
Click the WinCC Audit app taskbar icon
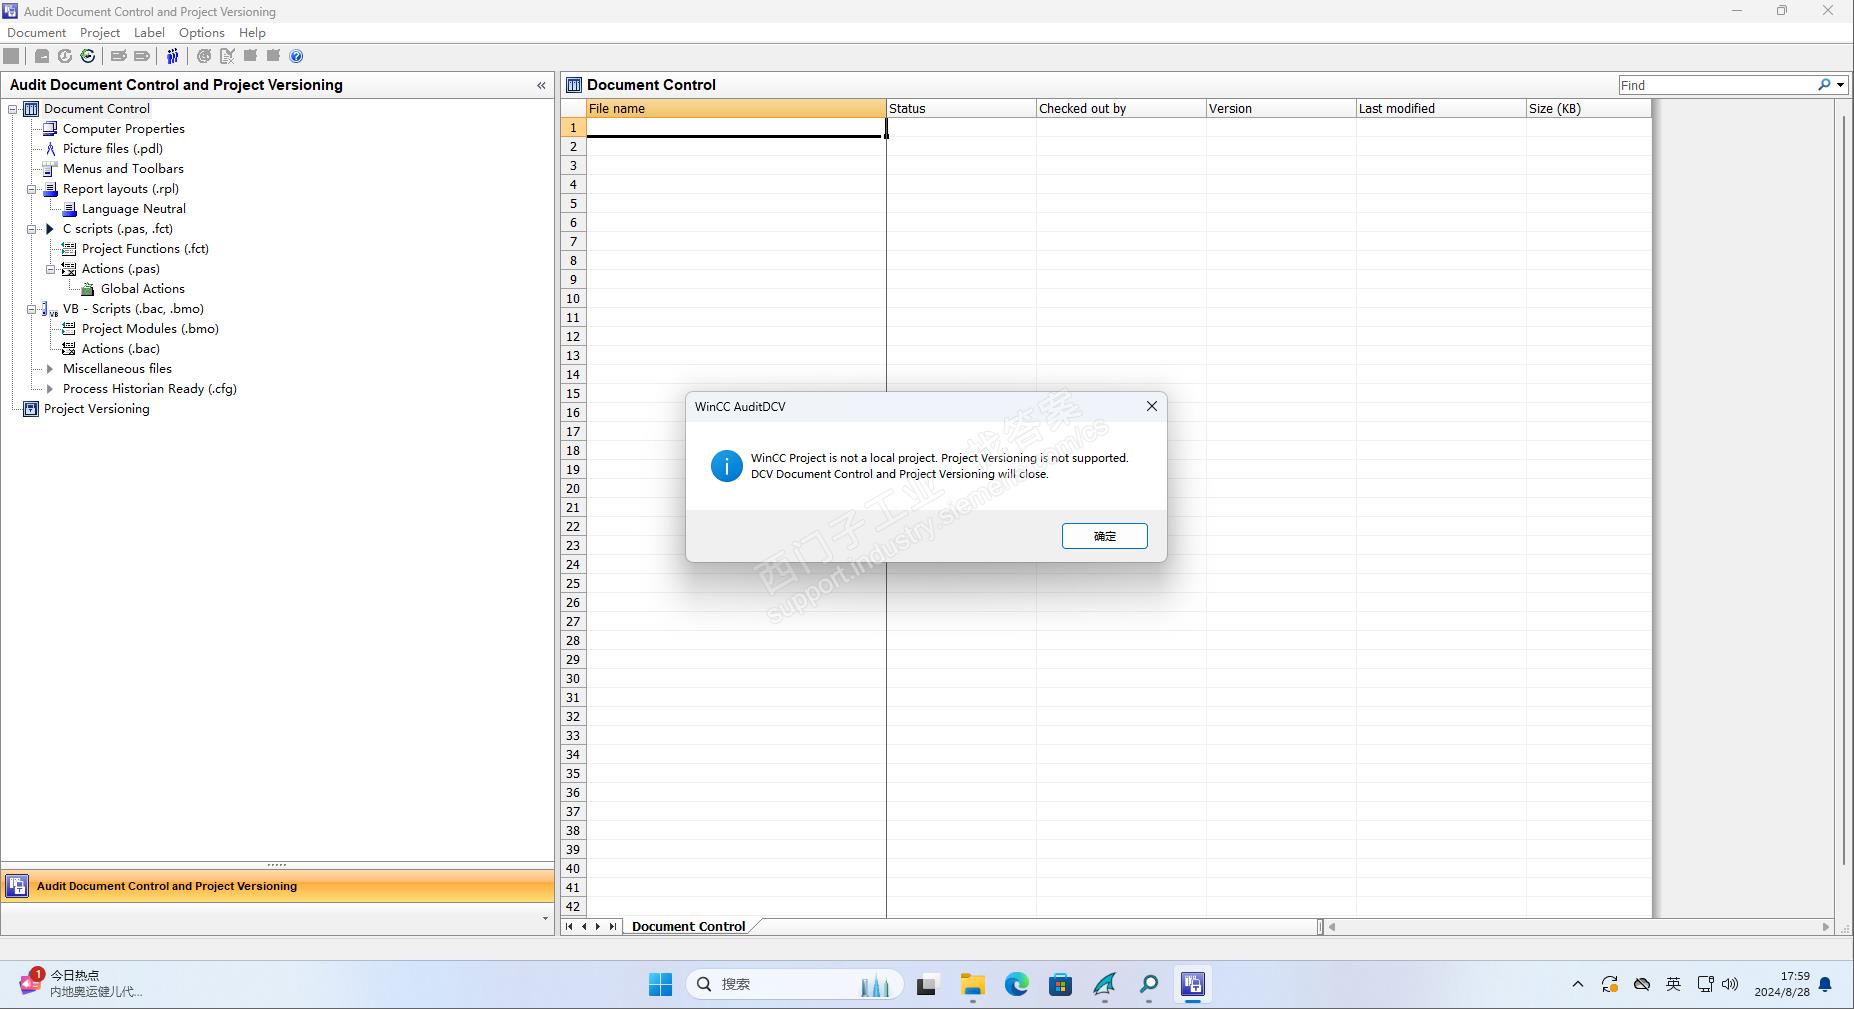[1193, 985]
